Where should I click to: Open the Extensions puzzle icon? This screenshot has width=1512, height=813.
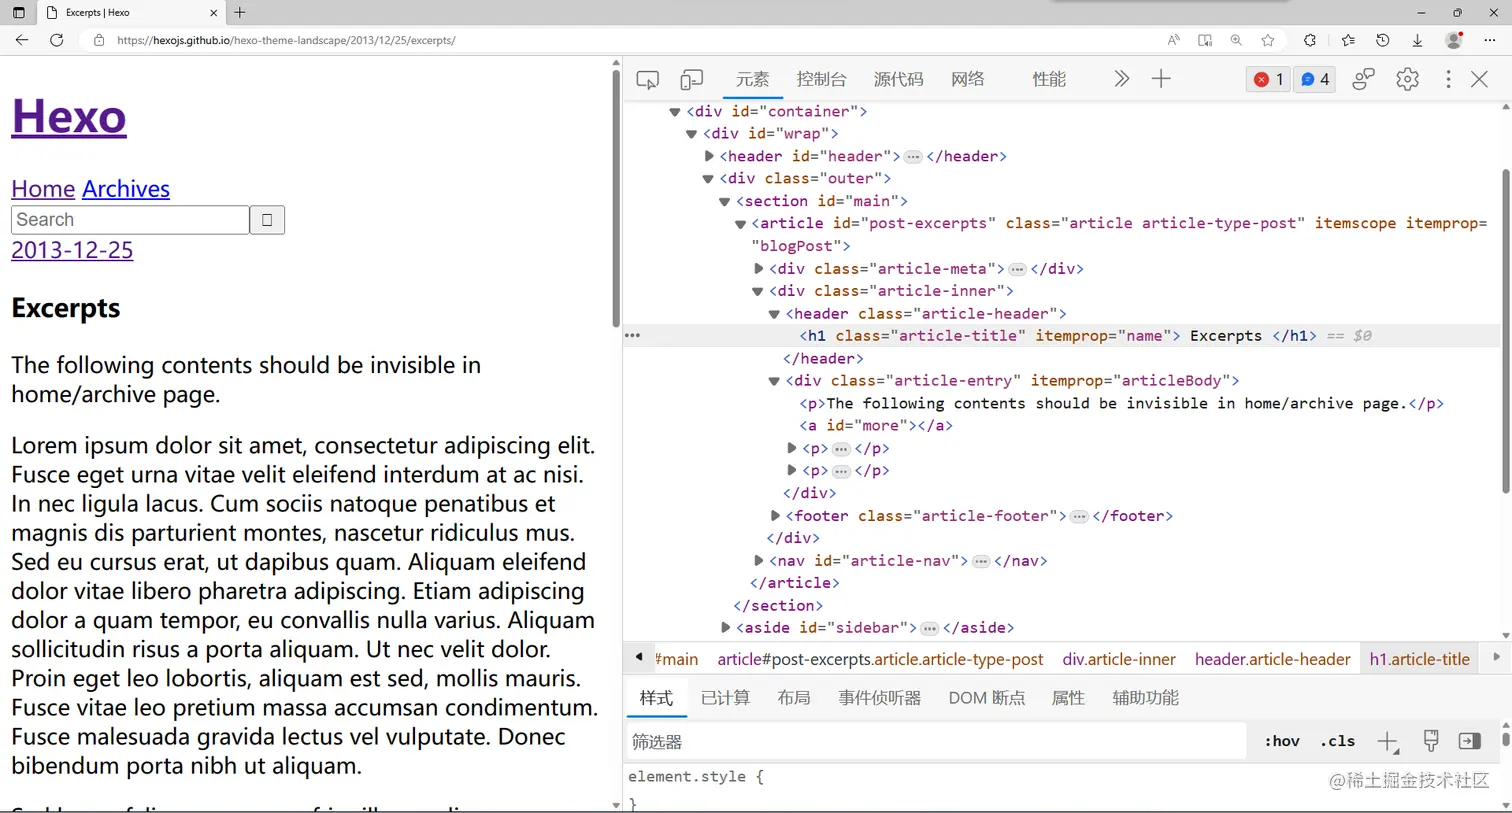(x=1310, y=40)
